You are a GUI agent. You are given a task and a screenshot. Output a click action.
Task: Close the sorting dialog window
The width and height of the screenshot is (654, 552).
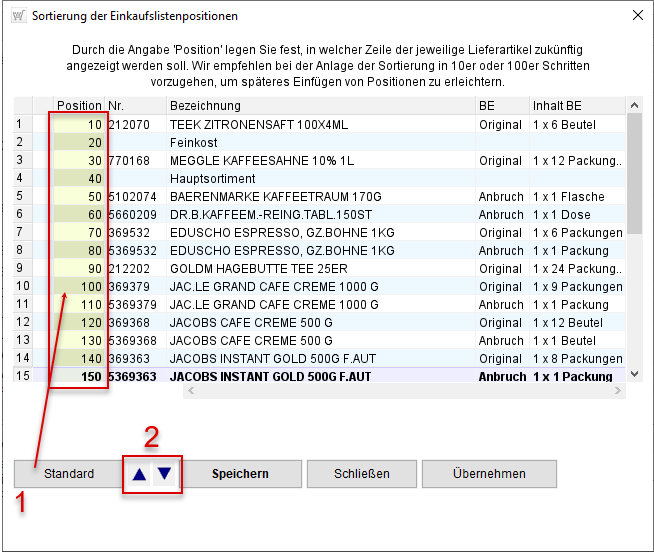(638, 16)
